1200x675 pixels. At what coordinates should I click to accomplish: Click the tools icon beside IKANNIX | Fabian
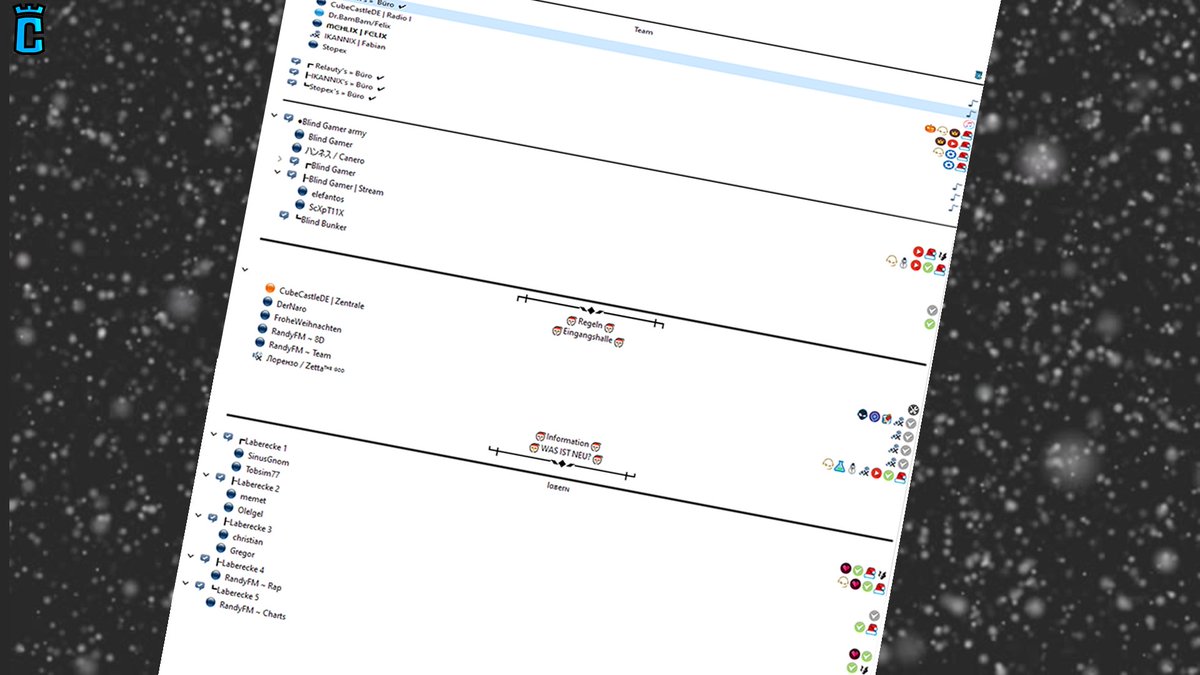coord(315,35)
